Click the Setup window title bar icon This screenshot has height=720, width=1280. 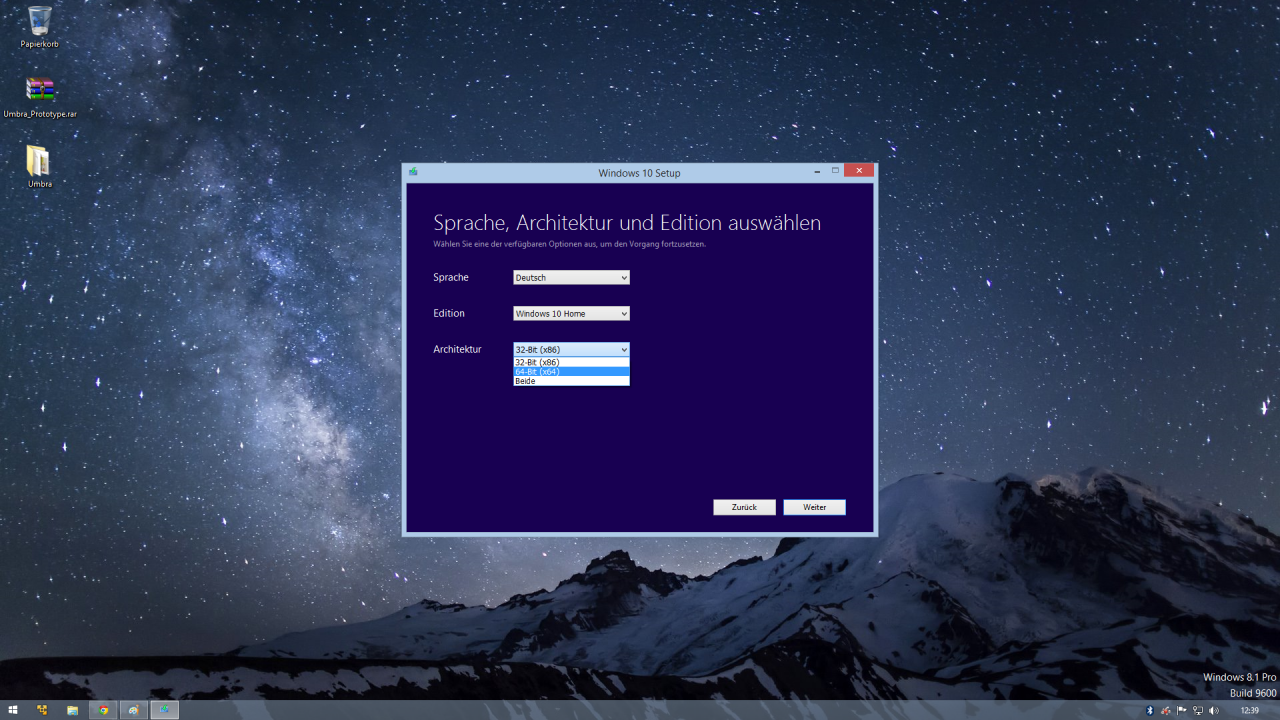[413, 172]
